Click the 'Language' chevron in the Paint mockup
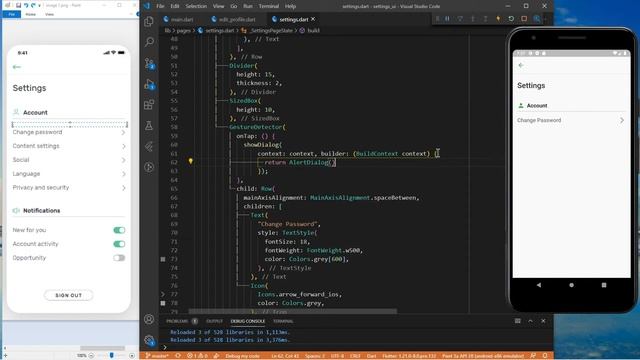Screen dimensions: 640x360 123,174
